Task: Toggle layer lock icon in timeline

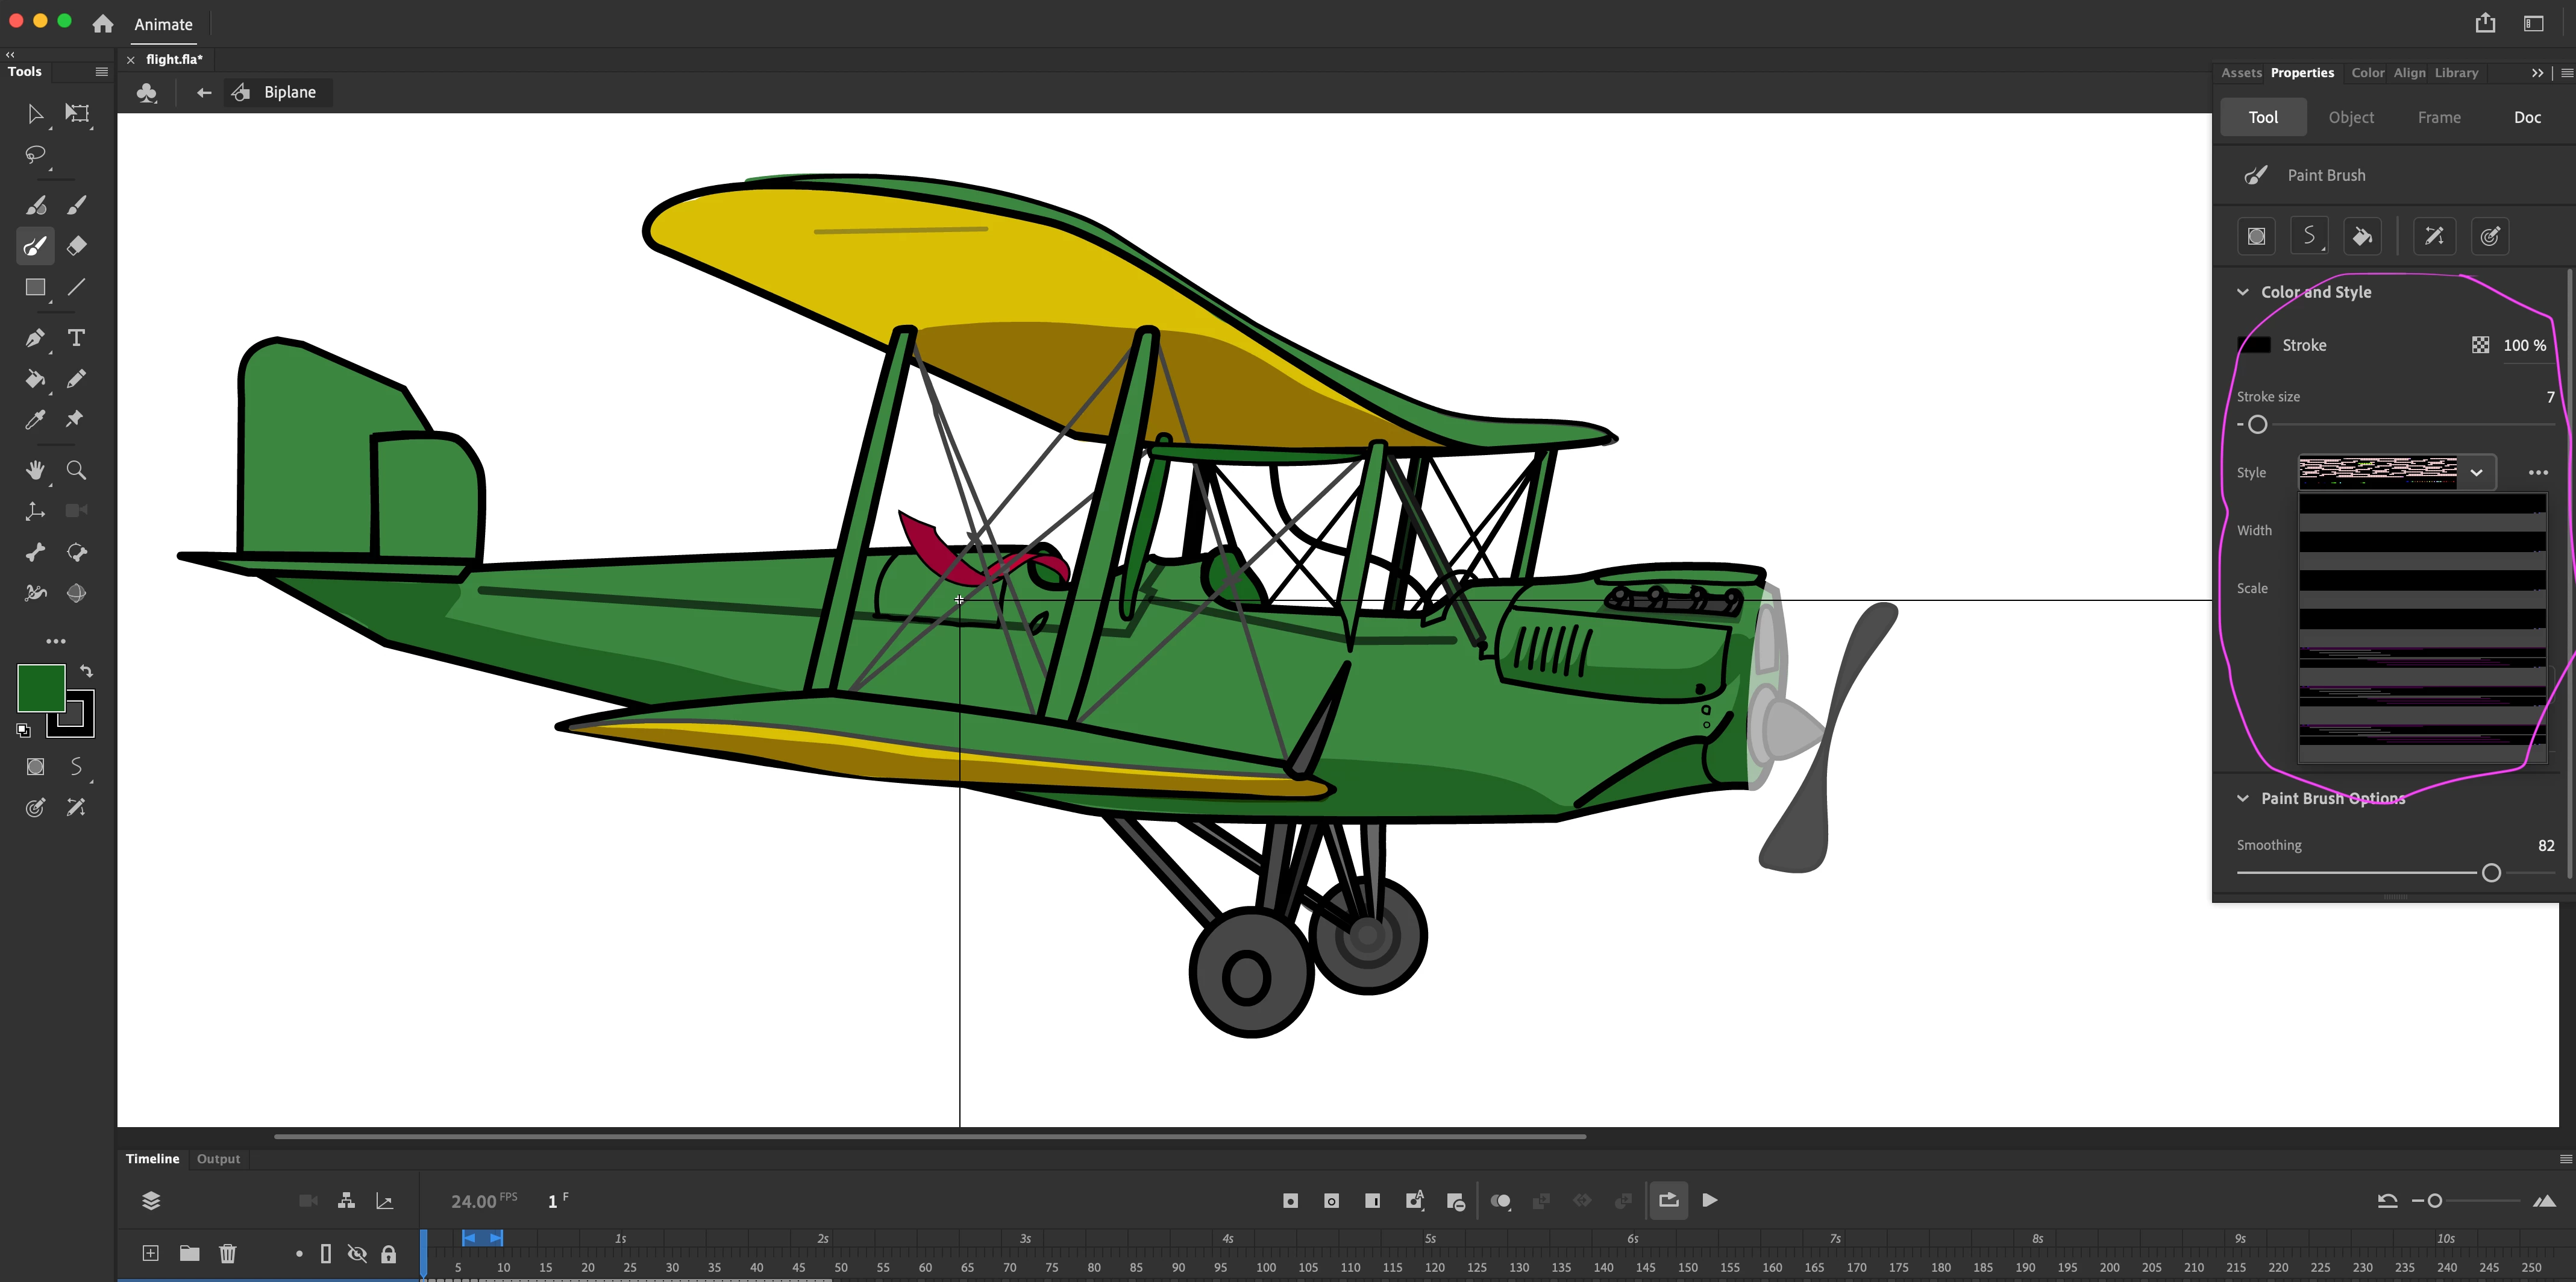Action: (389, 1254)
